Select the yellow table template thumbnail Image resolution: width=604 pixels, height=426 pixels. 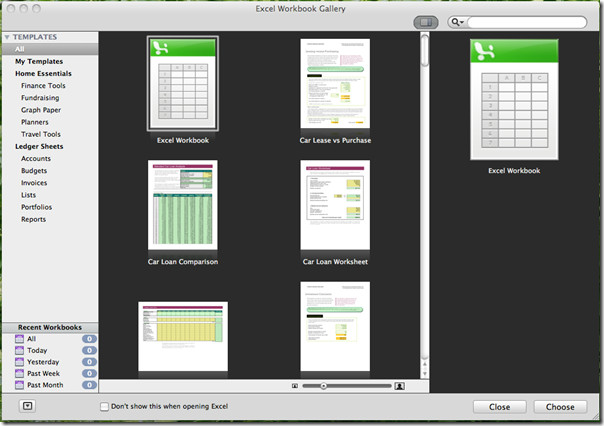point(183,336)
